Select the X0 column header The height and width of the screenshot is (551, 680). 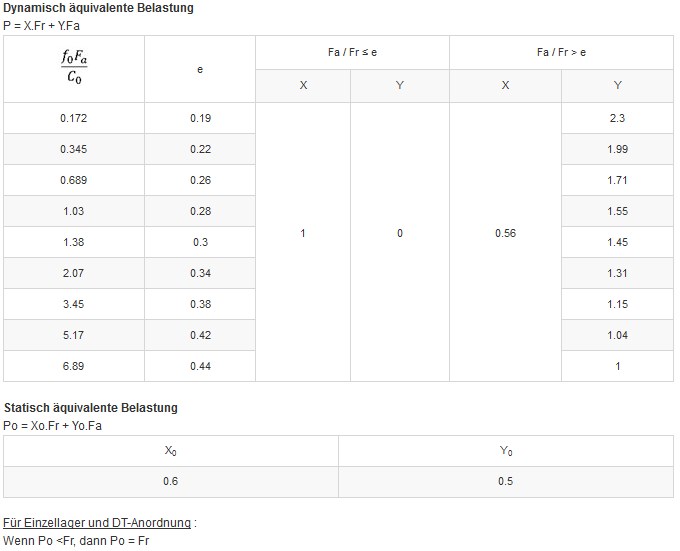pyautogui.click(x=171, y=451)
